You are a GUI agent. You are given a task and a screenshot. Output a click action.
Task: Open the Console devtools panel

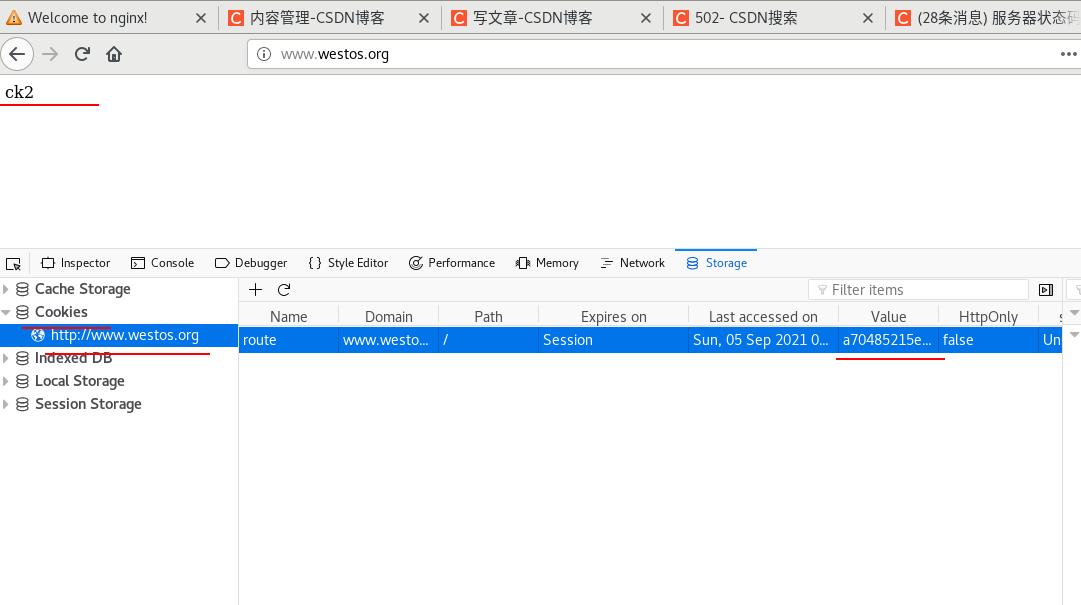(x=162, y=263)
